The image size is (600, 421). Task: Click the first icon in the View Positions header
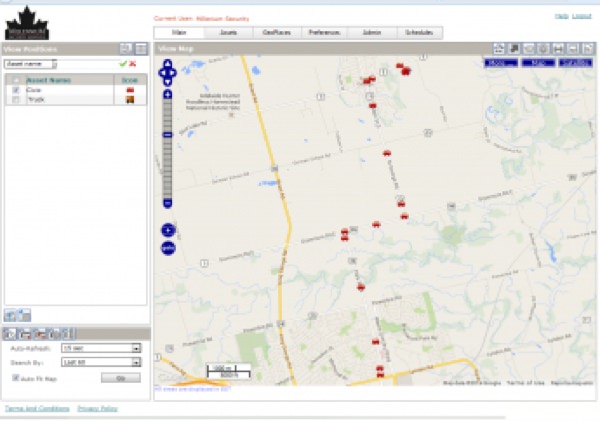point(126,49)
